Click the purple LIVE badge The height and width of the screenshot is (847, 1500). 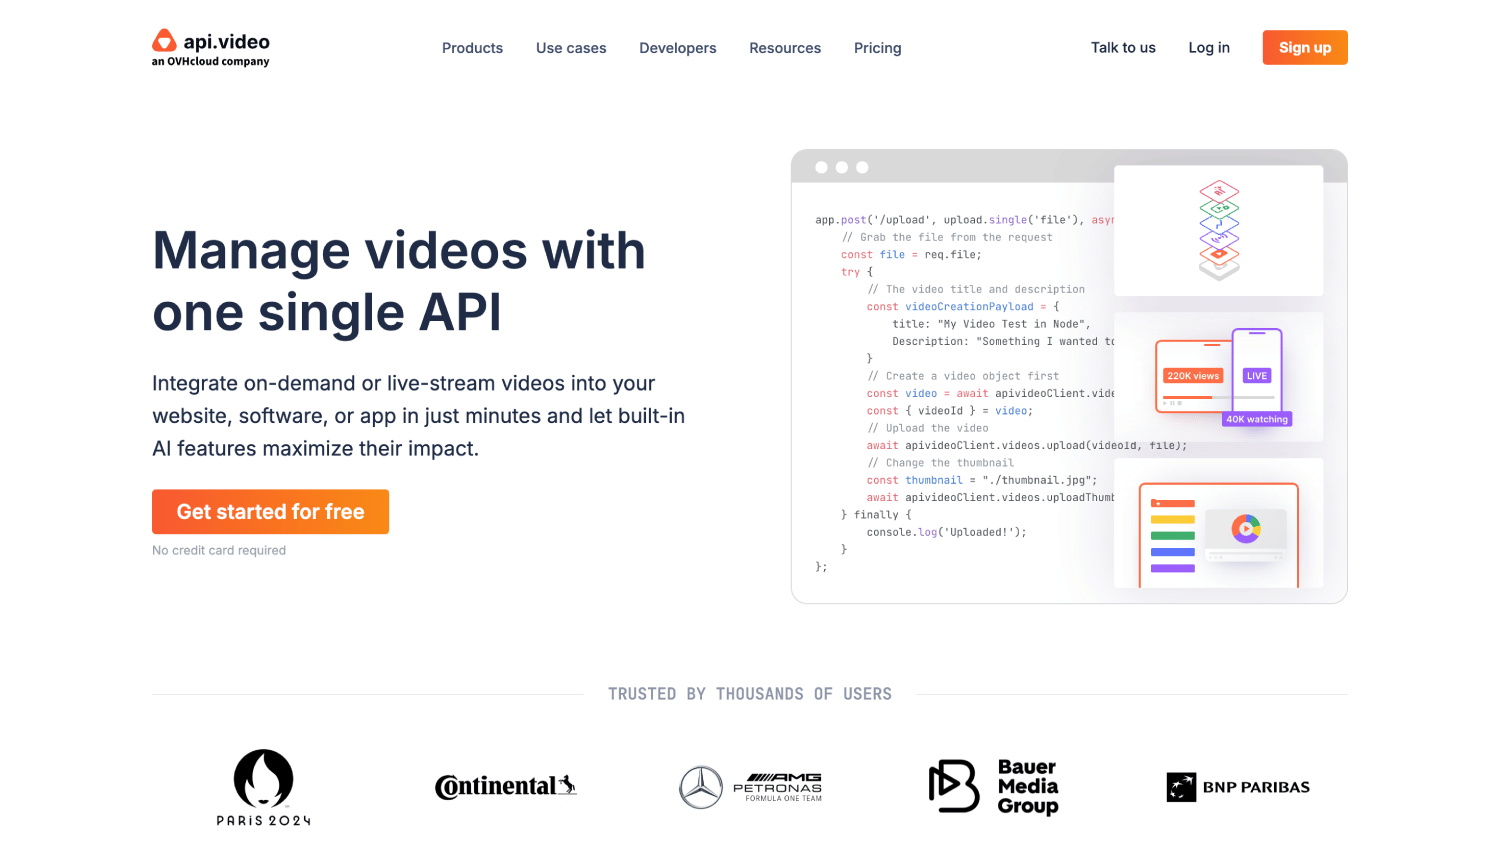tap(1257, 376)
